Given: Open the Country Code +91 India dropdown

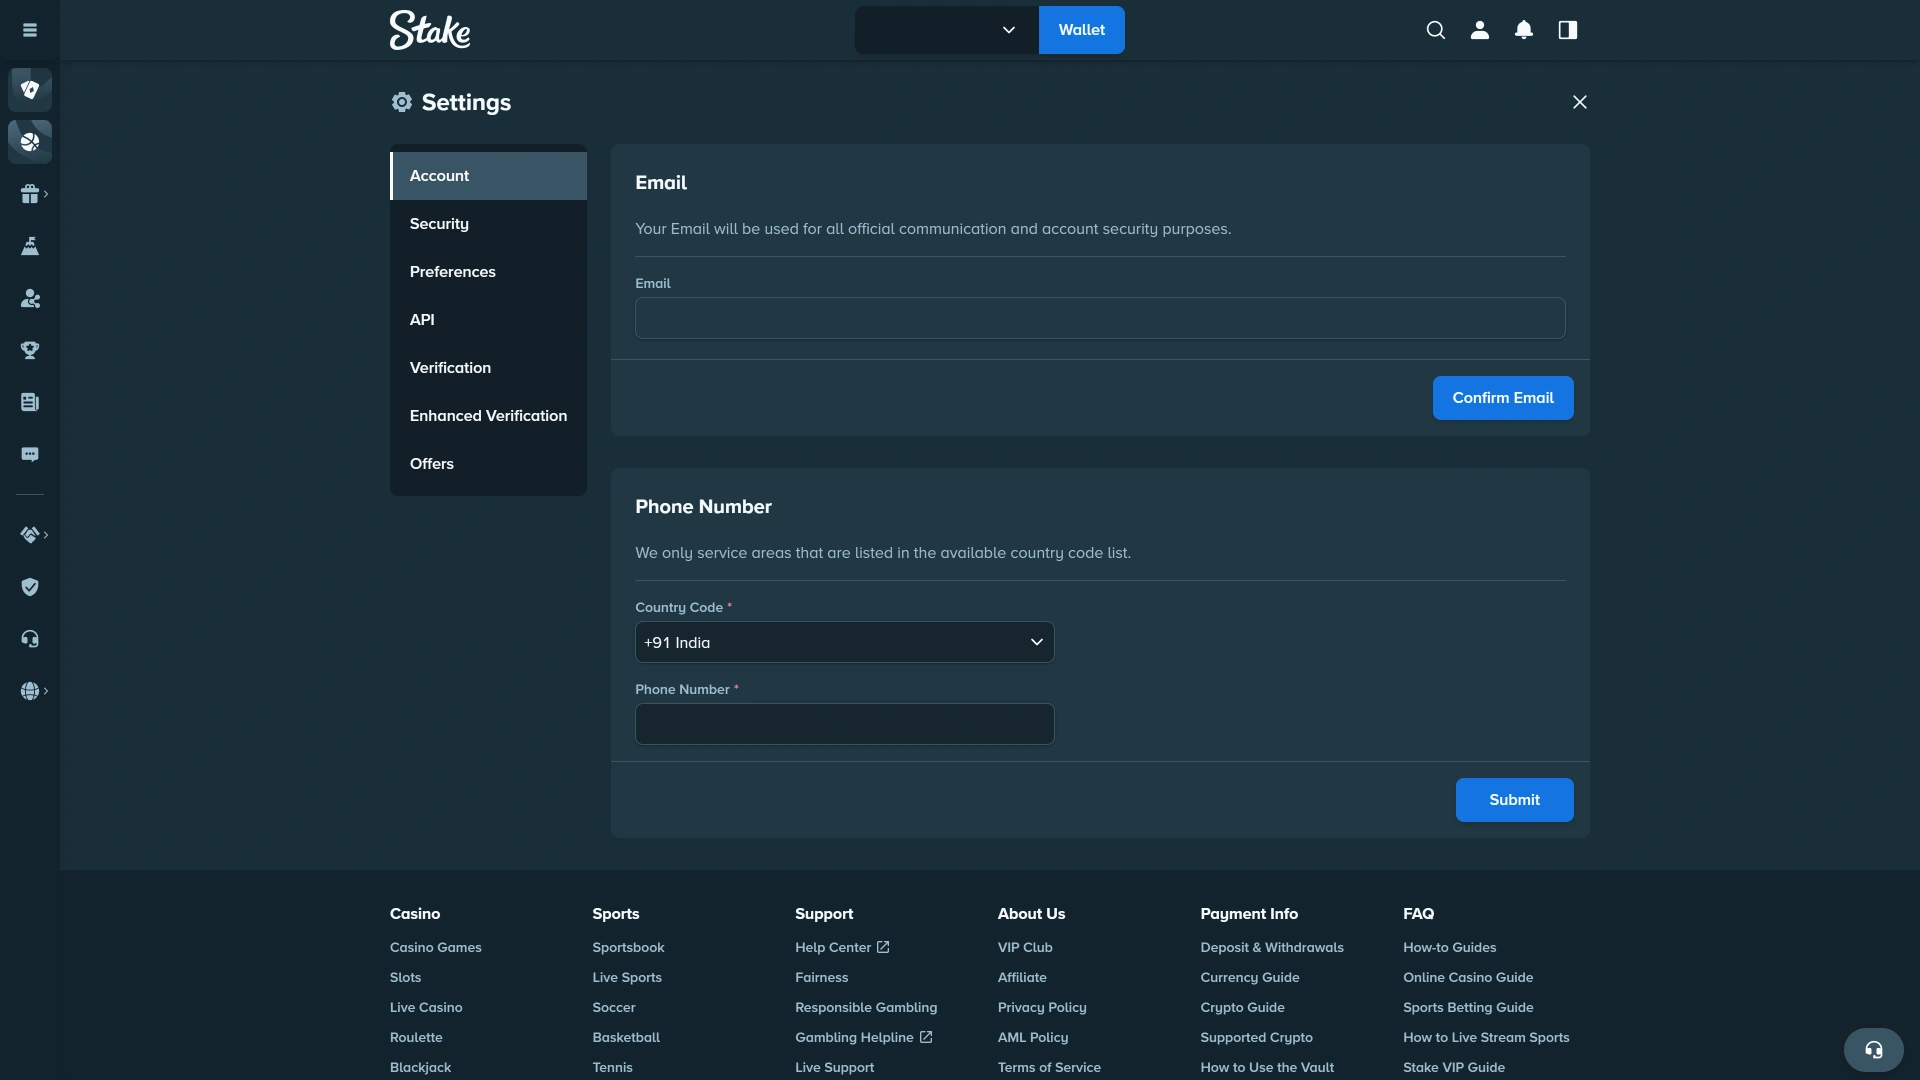Looking at the screenshot, I should click(845, 642).
